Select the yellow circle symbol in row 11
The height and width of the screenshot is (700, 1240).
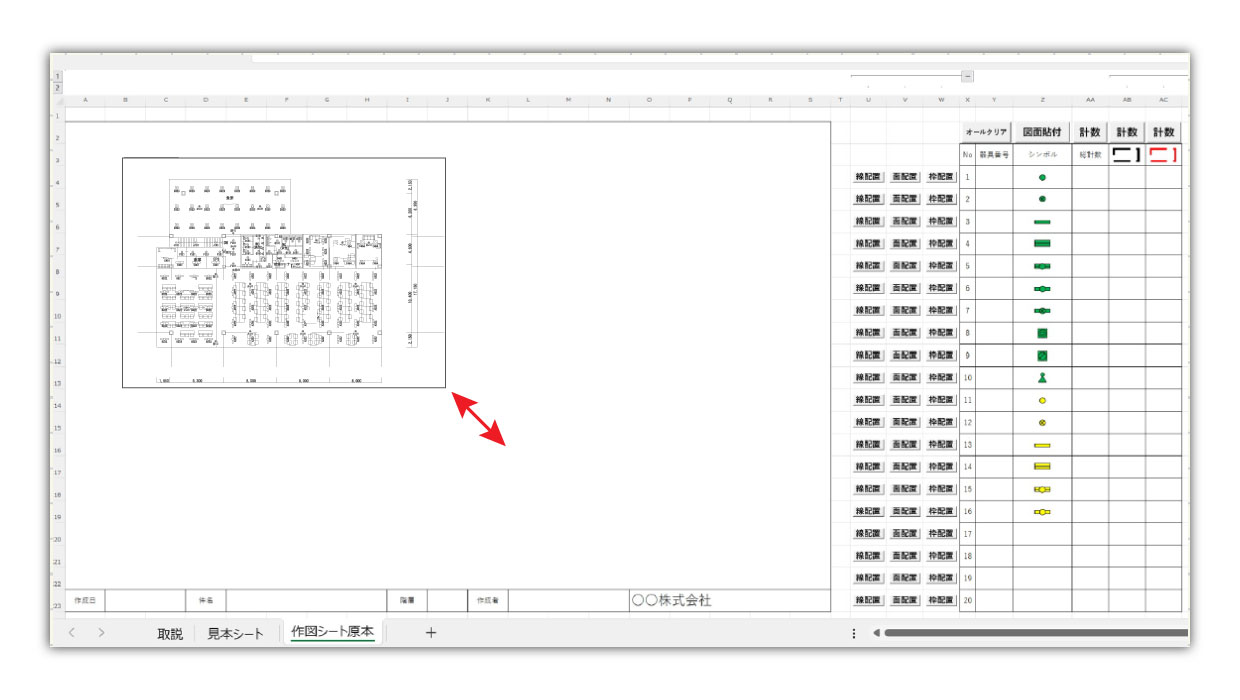point(1042,400)
